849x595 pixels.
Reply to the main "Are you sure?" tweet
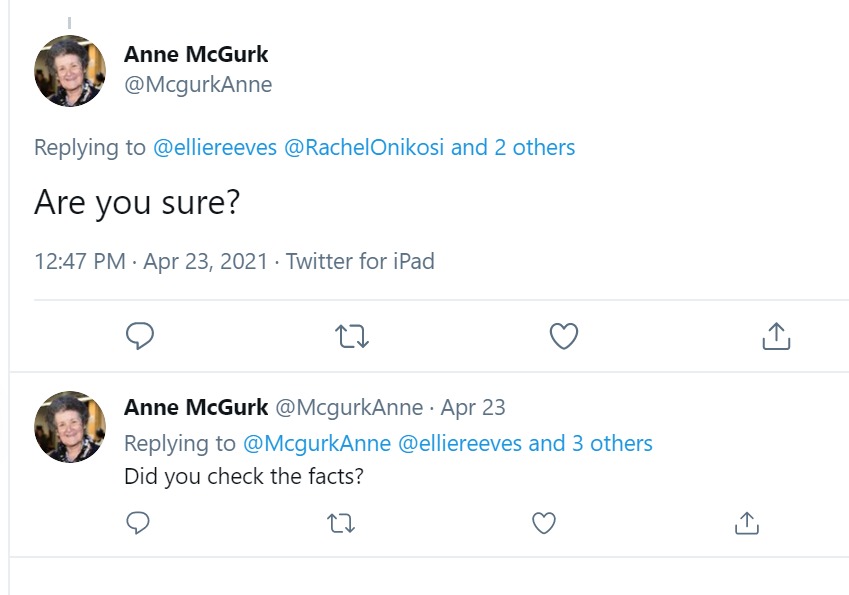coord(140,337)
